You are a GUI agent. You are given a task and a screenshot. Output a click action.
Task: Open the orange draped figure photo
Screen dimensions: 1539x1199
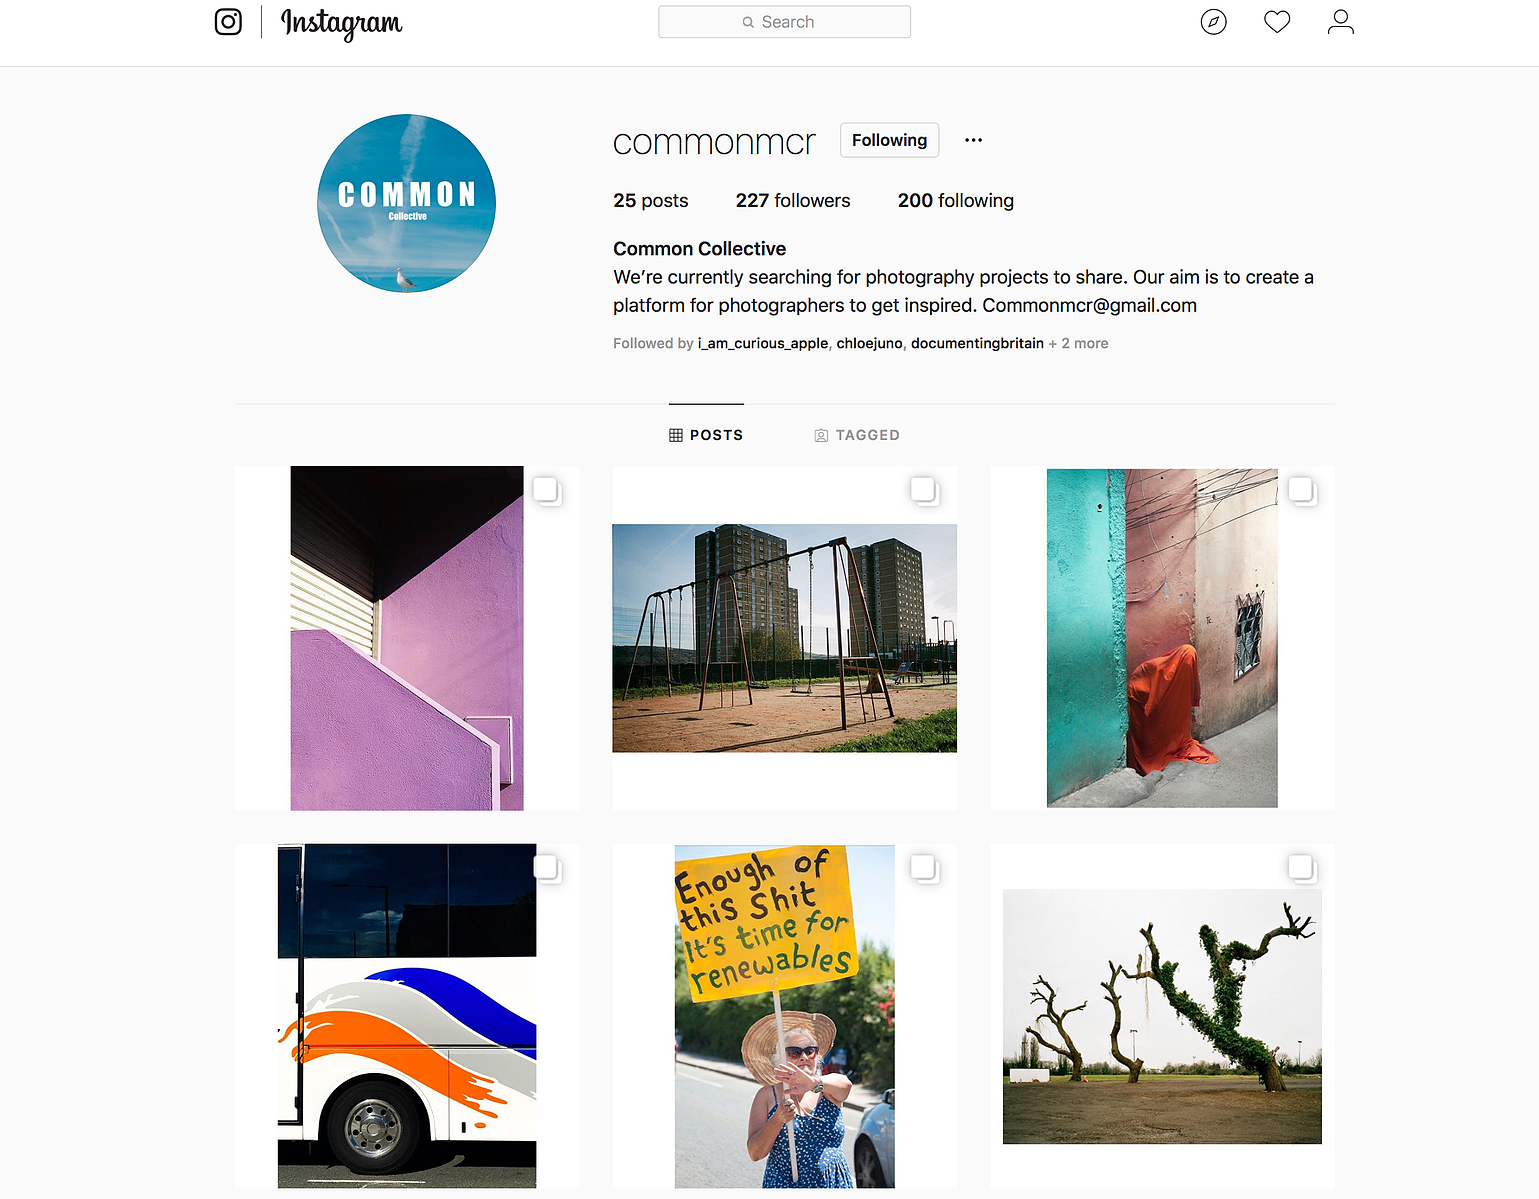point(1162,638)
